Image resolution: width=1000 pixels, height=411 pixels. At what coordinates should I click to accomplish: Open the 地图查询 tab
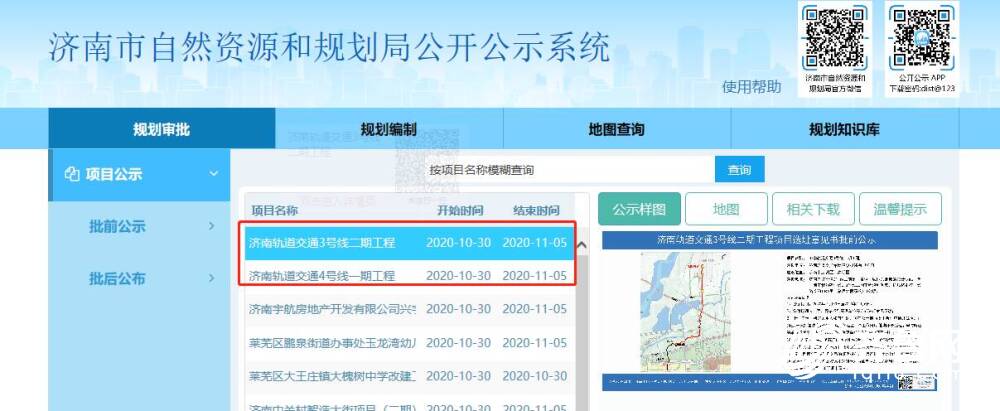(616, 129)
